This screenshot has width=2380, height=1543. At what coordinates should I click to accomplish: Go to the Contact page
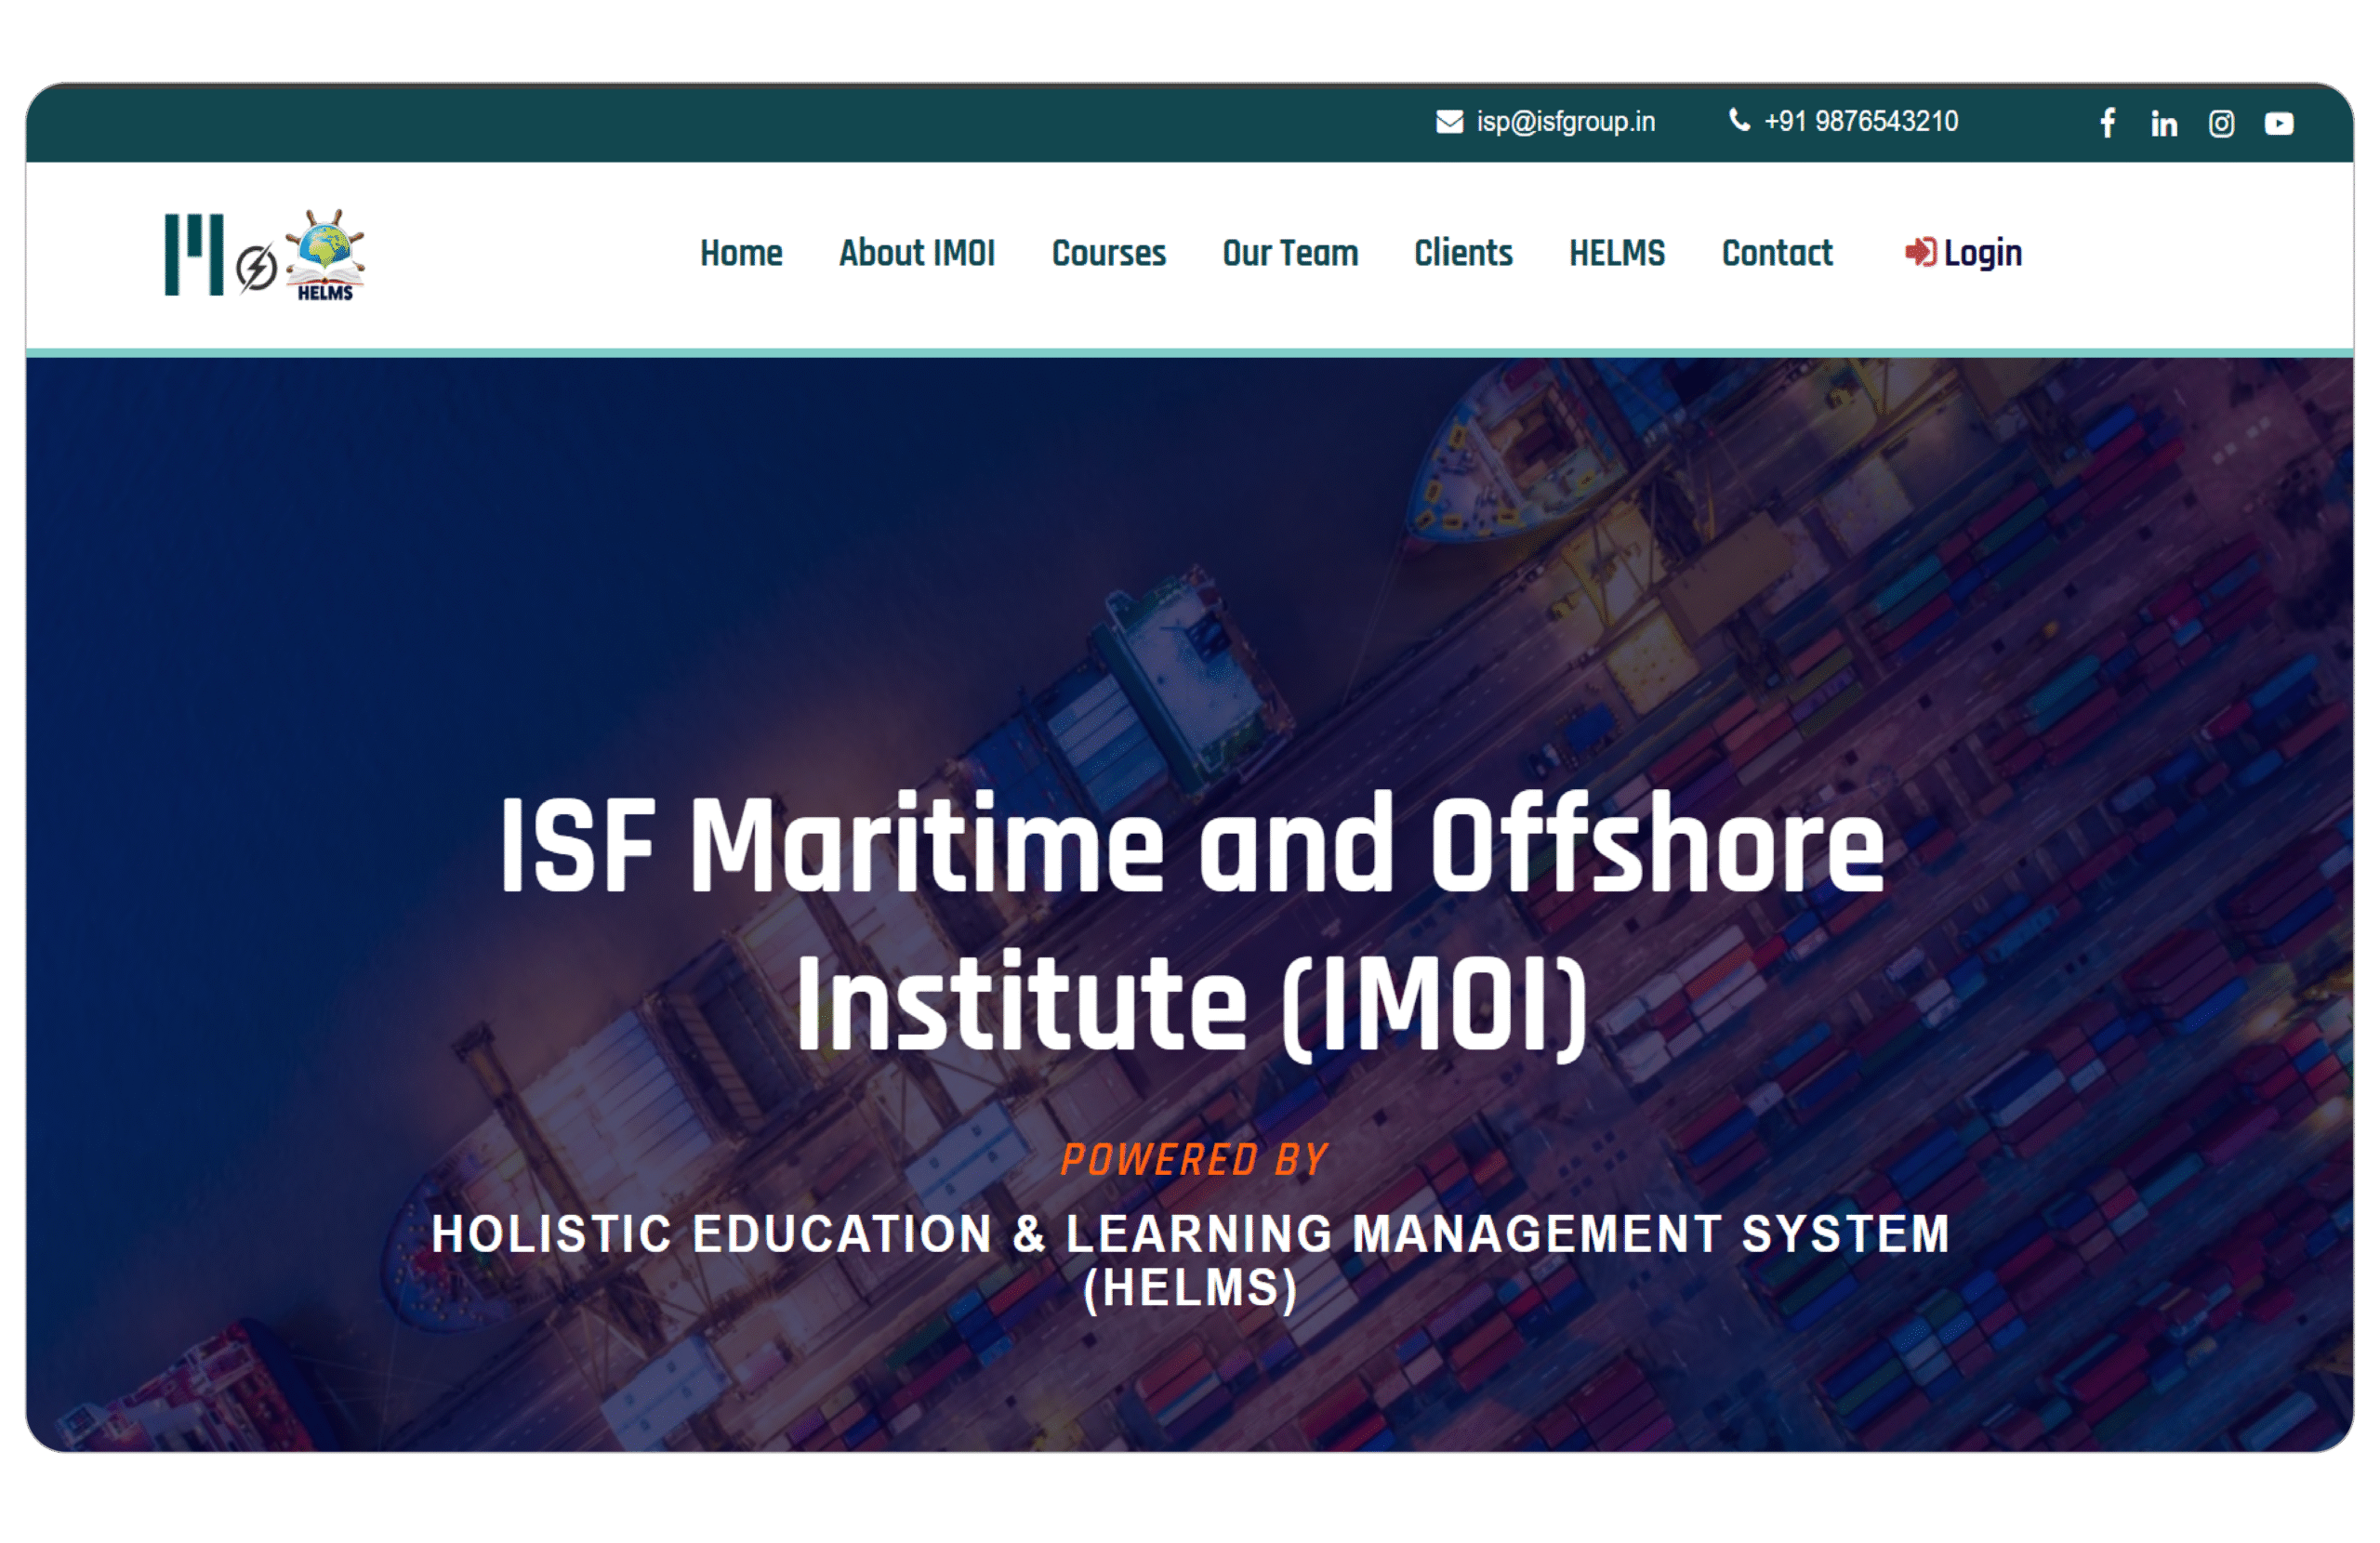click(1777, 253)
